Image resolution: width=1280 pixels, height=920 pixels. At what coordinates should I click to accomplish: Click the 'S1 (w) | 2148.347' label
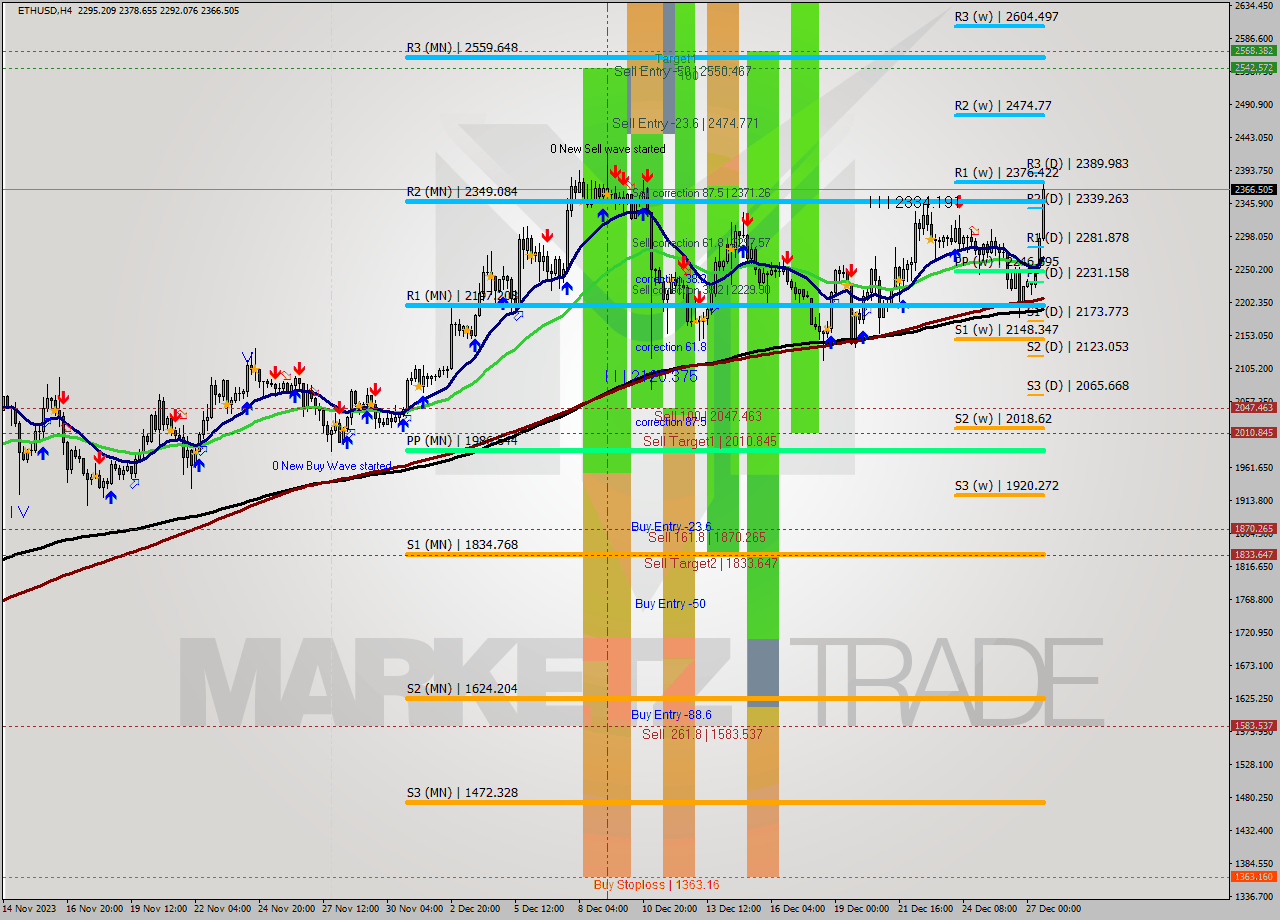(1006, 329)
